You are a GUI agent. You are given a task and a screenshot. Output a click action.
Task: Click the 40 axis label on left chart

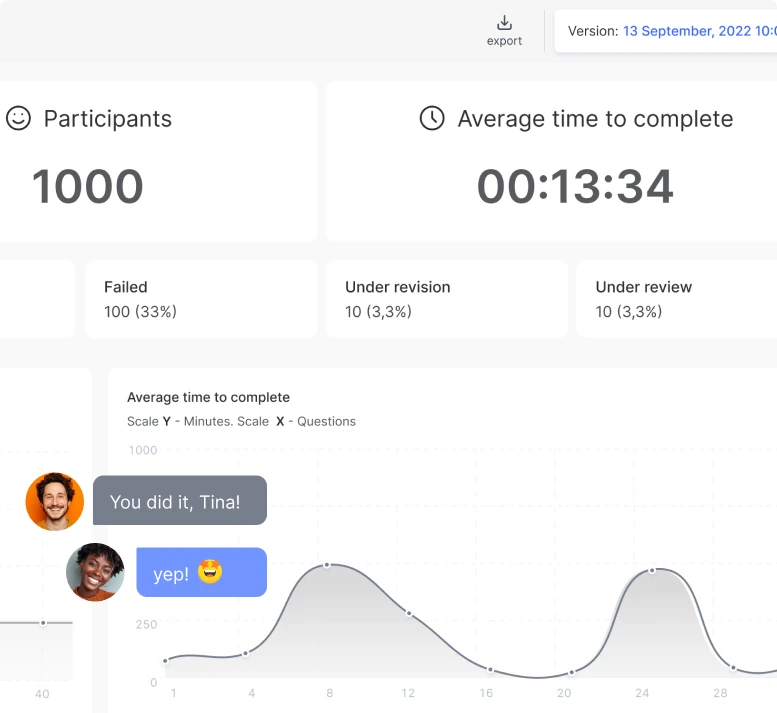[x=42, y=694]
